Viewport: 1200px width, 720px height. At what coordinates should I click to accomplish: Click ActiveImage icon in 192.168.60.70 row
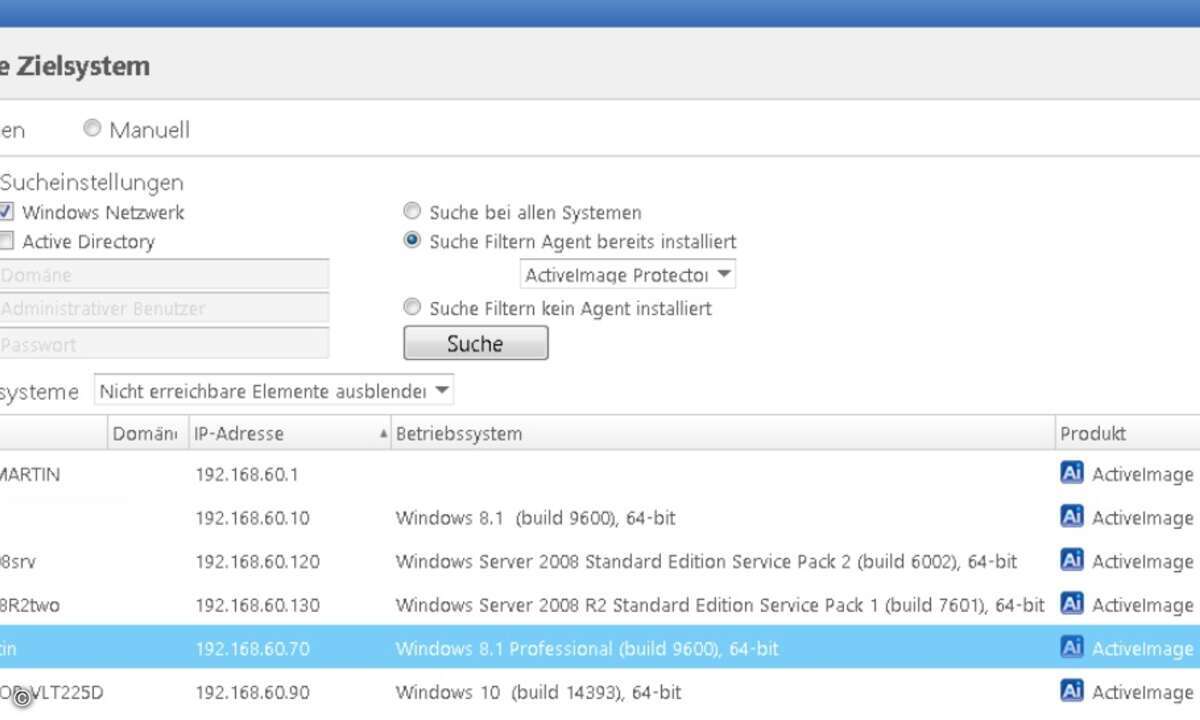pyautogui.click(x=1072, y=647)
